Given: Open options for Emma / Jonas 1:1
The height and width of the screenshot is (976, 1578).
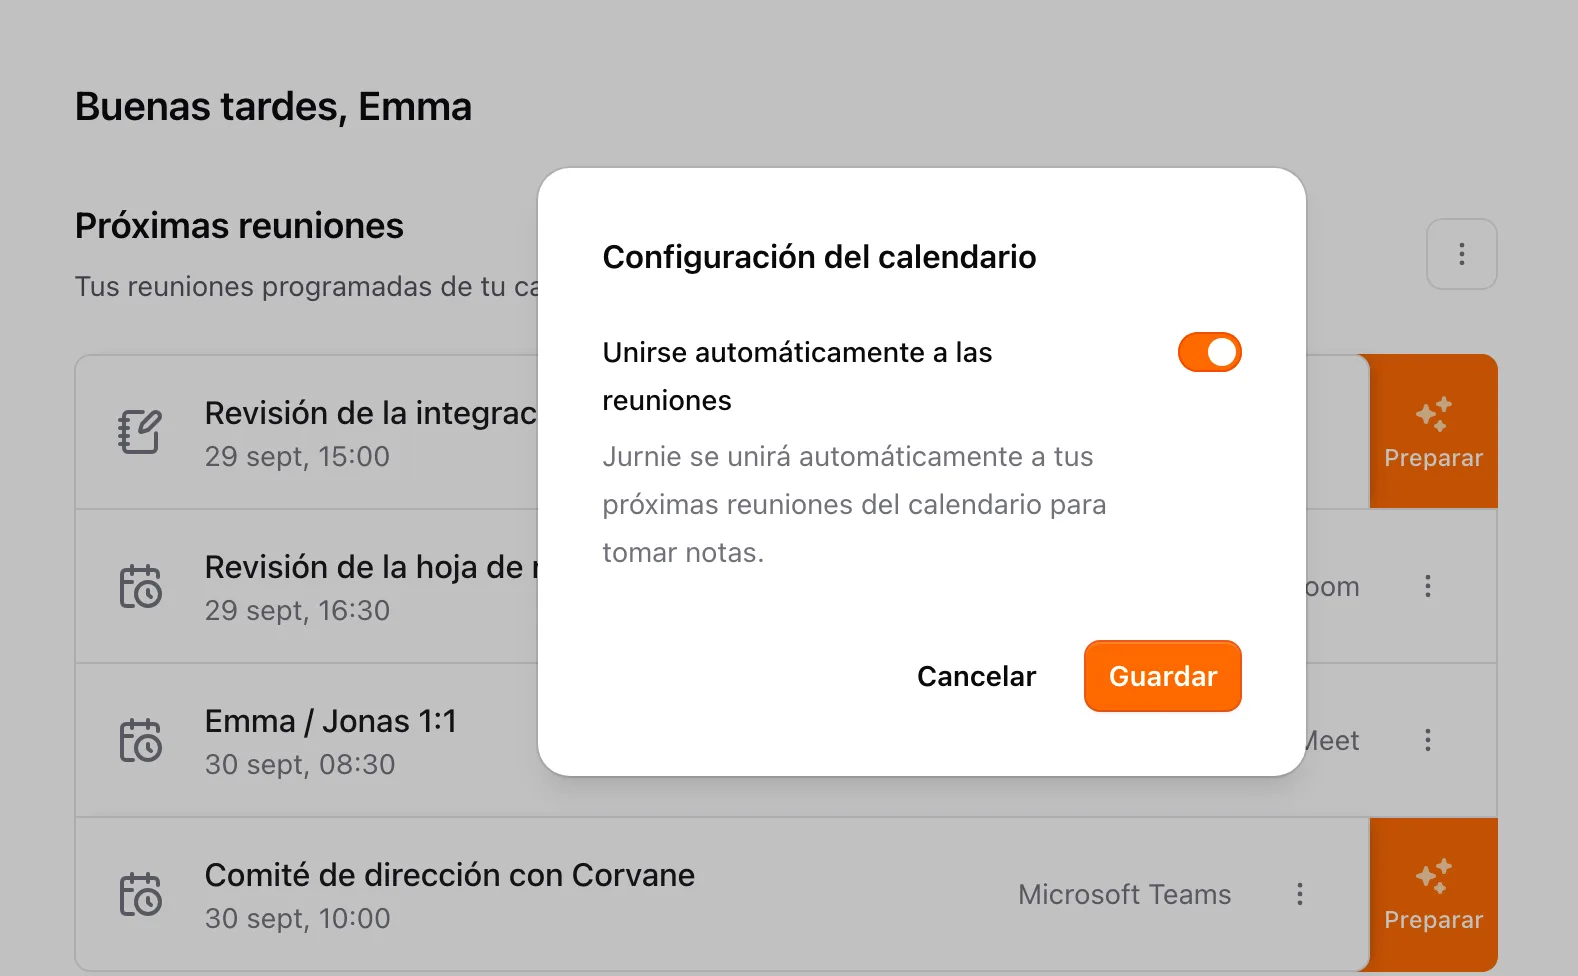Looking at the screenshot, I should click(1427, 740).
